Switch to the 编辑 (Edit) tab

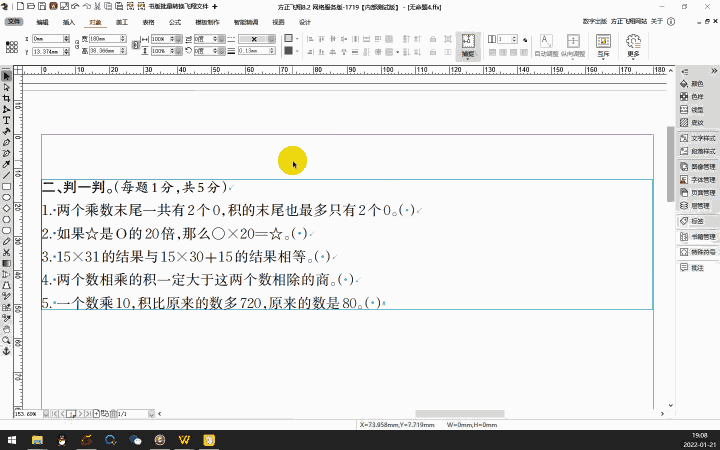coord(42,22)
